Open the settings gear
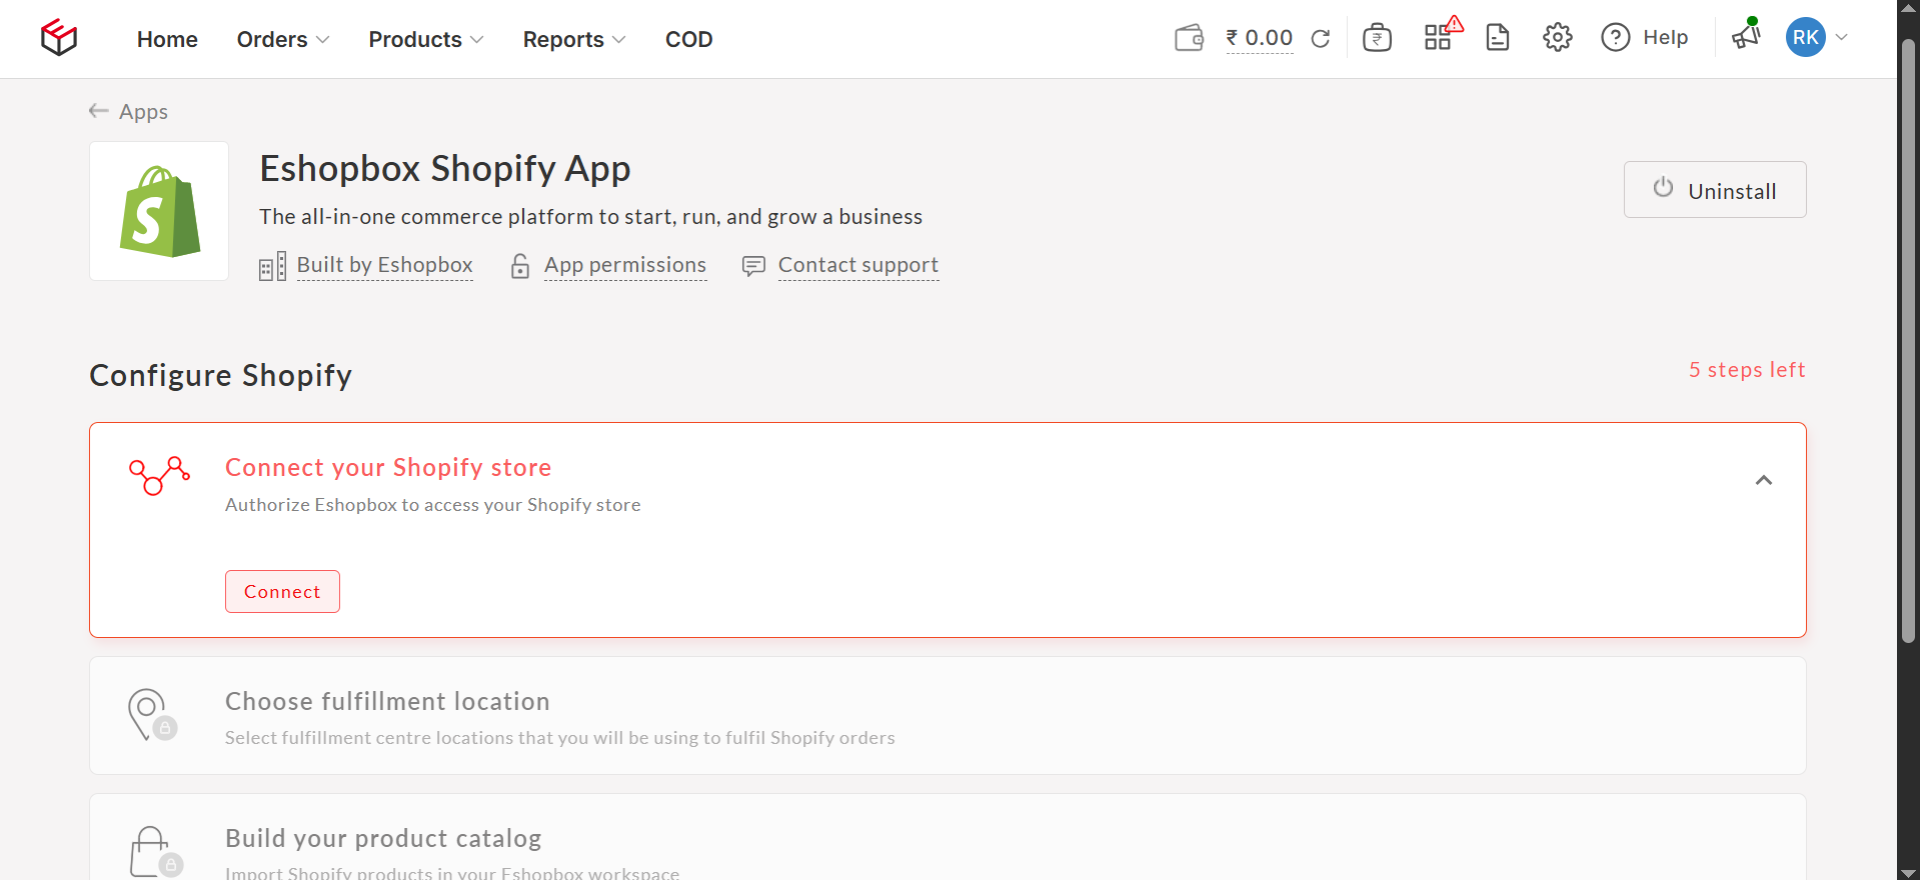This screenshot has height=880, width=1920. [1557, 38]
